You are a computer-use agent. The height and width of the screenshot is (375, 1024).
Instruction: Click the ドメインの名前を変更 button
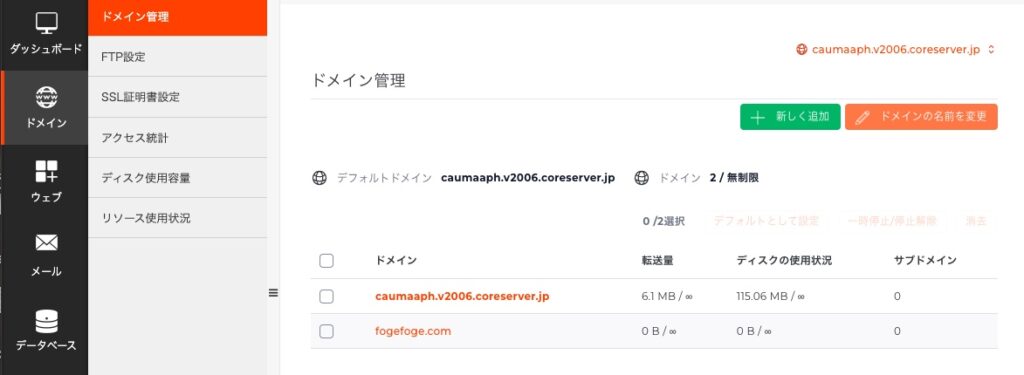tap(921, 117)
